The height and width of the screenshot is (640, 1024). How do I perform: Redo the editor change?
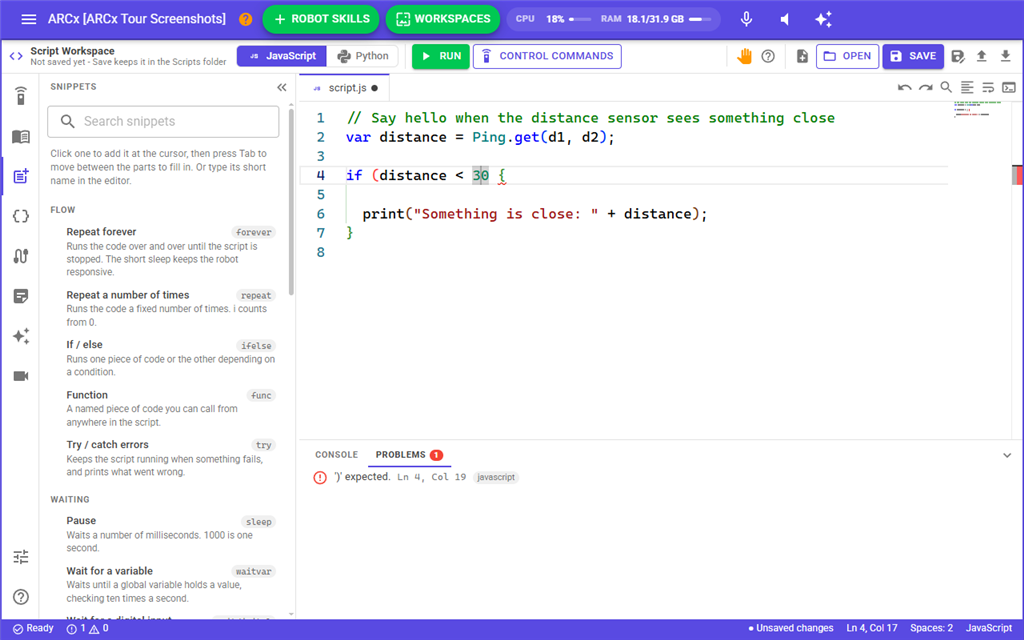(x=925, y=88)
